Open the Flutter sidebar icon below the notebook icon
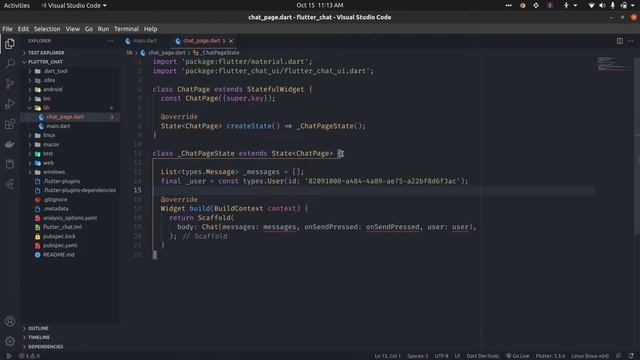Screen dimensions: 640x360 coord(10,184)
